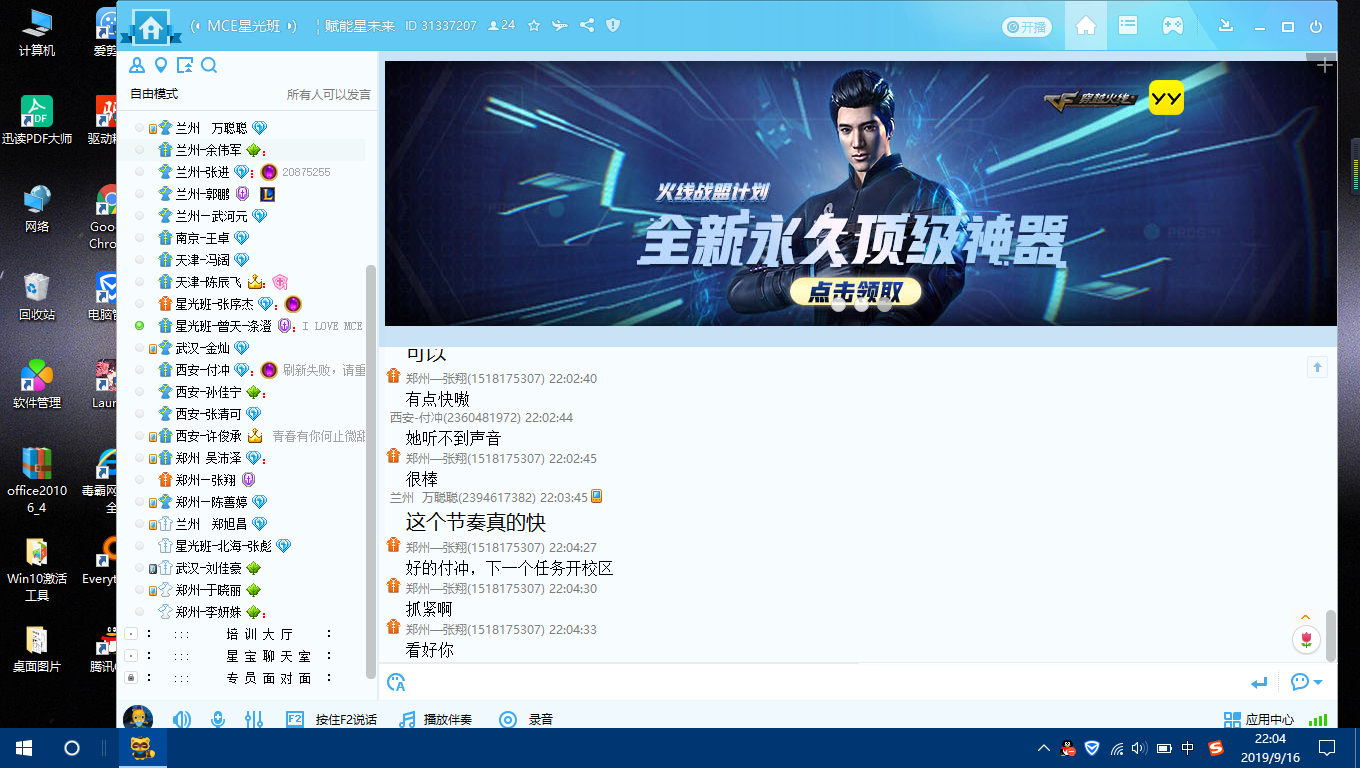Image resolution: width=1360 pixels, height=768 pixels.
Task: Click the search users magnifier icon
Action: pos(209,66)
